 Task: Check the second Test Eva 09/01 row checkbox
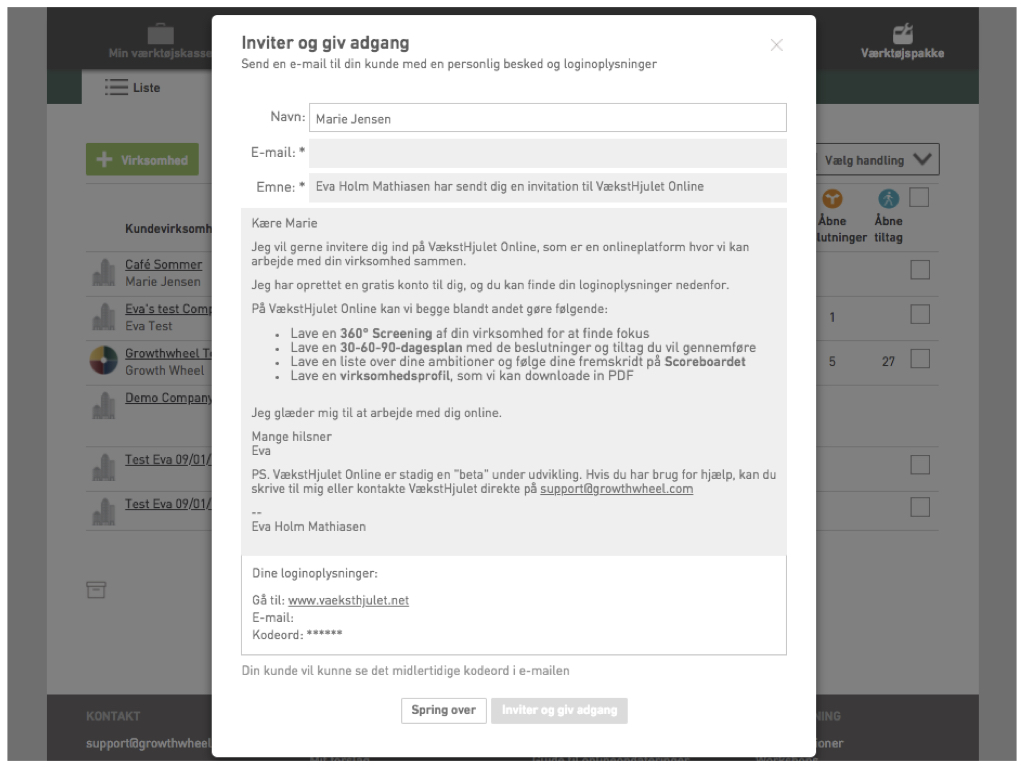coord(920,507)
